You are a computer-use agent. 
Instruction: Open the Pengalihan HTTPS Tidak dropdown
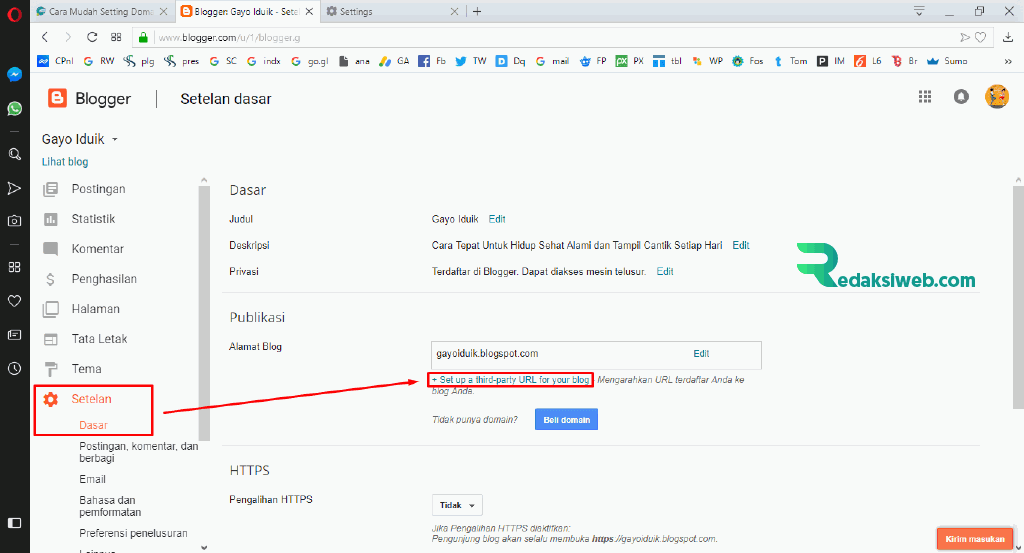457,505
